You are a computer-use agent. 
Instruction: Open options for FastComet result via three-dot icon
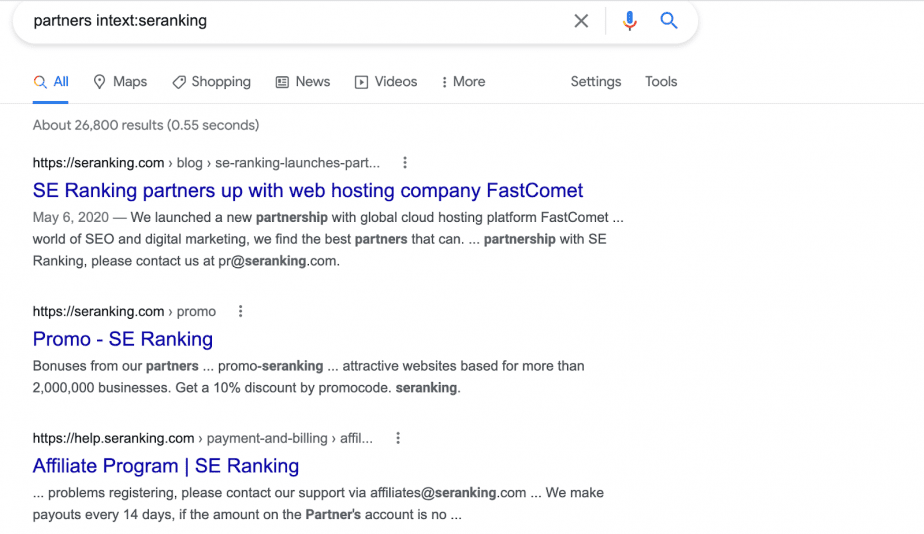[405, 163]
